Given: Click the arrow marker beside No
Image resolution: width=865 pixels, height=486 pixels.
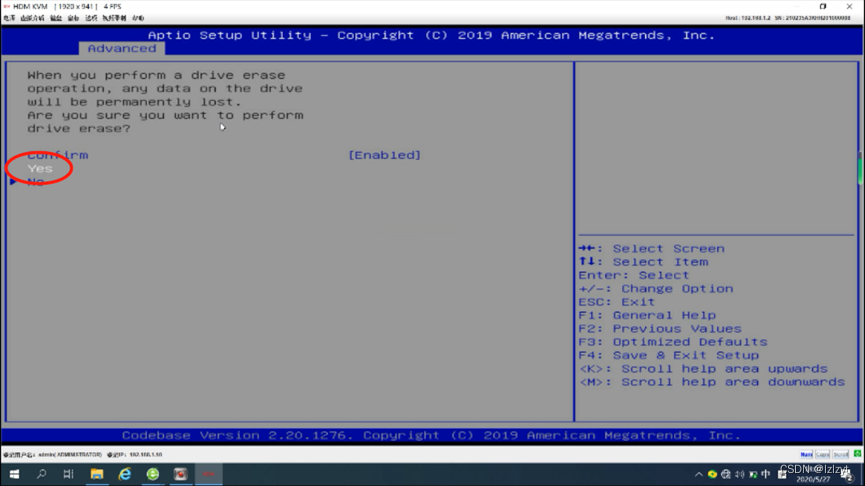Looking at the screenshot, I should (x=13, y=181).
